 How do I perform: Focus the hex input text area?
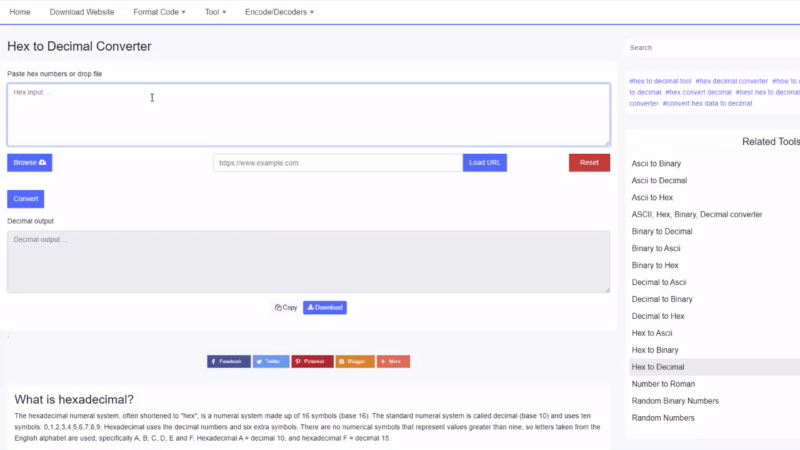pos(308,115)
